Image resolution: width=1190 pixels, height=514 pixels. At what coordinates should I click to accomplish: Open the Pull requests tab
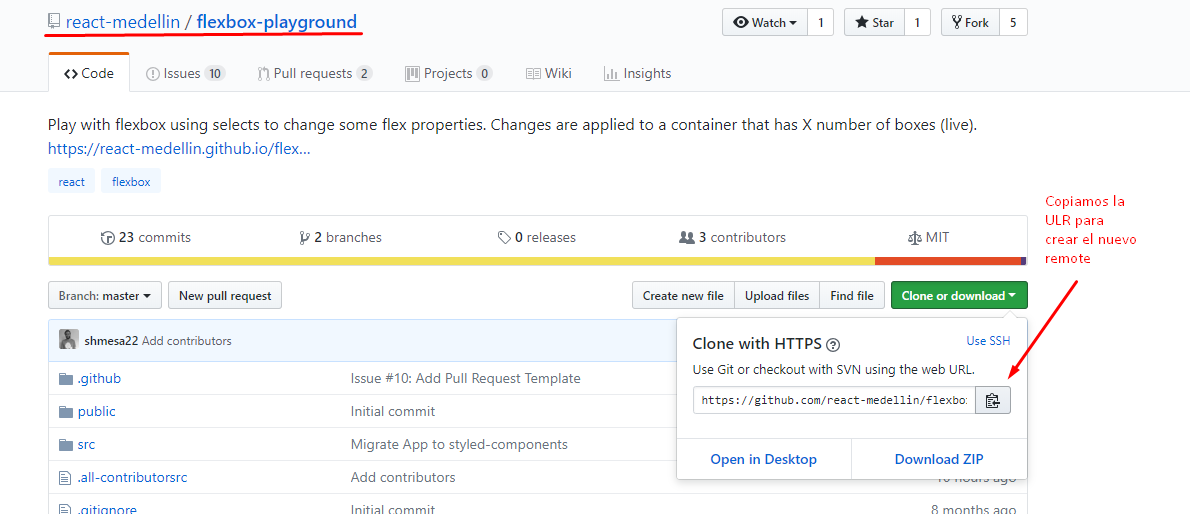click(314, 73)
